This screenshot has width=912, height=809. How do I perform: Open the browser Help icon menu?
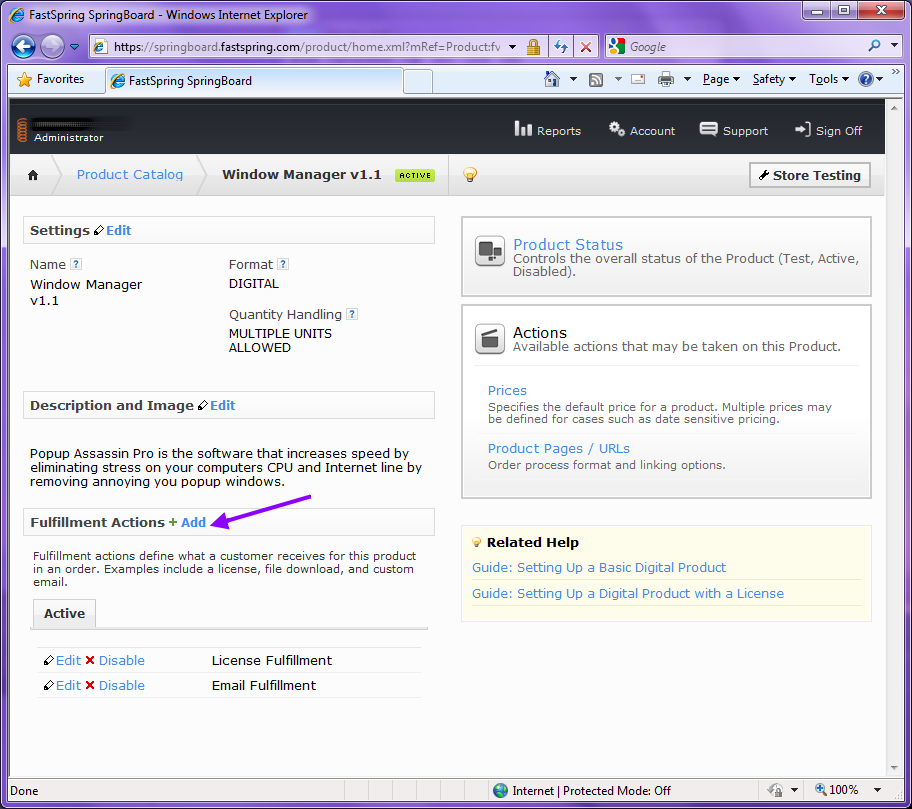(870, 79)
